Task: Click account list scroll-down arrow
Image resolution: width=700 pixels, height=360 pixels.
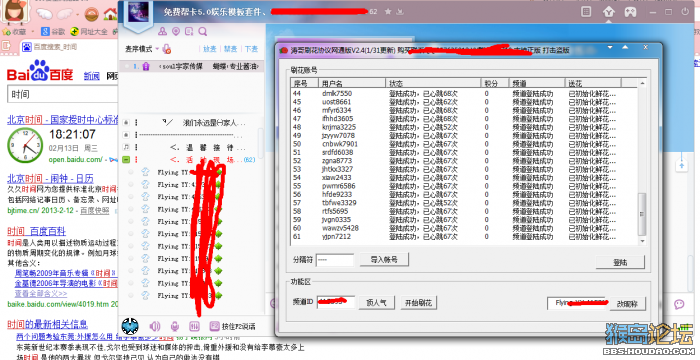Action: (642, 240)
